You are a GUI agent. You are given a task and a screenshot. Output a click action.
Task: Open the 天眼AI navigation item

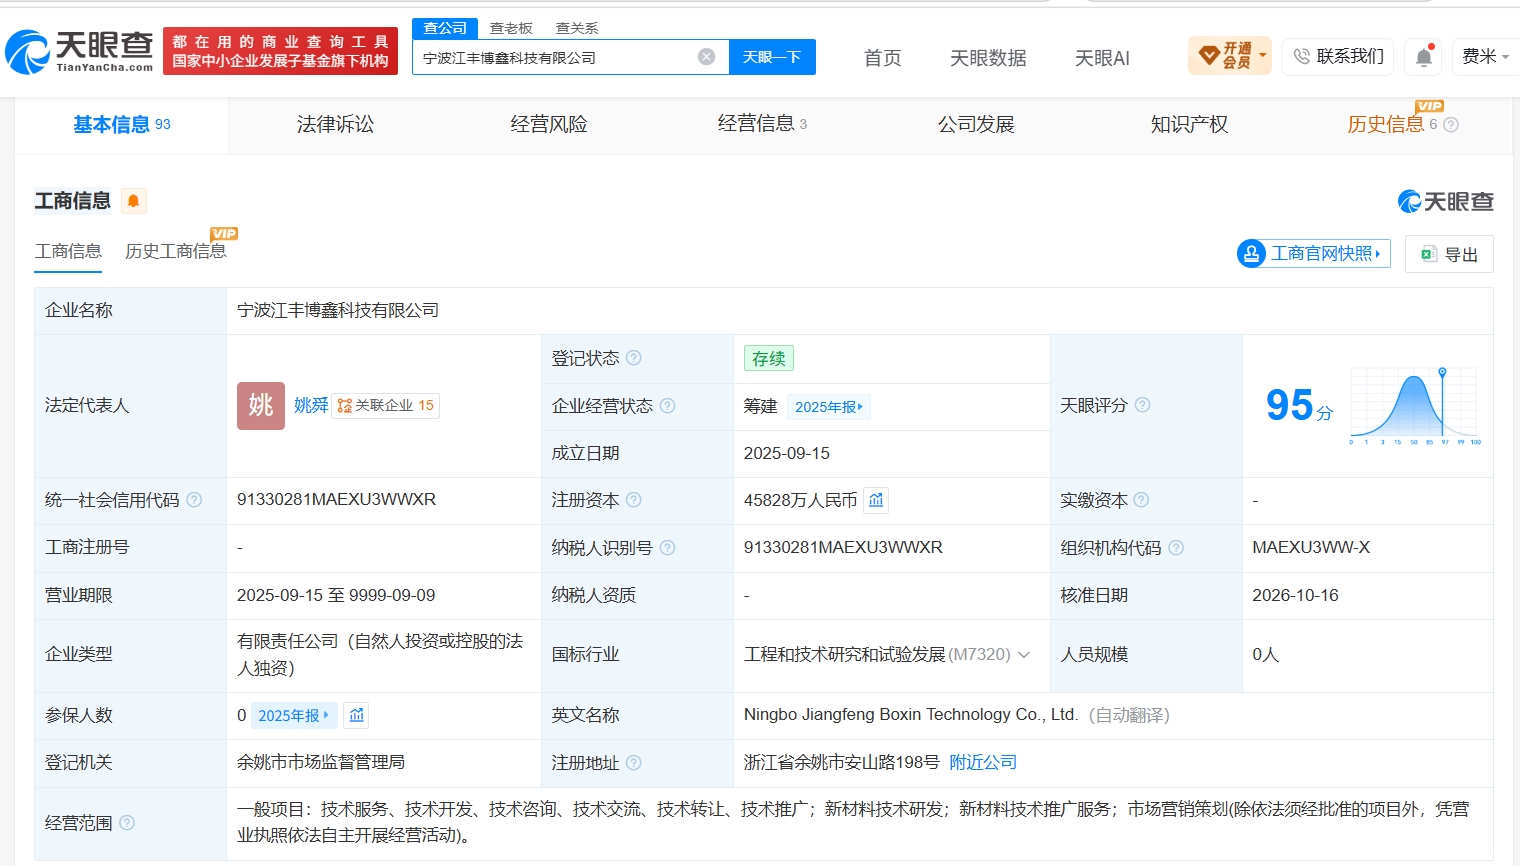point(1102,58)
